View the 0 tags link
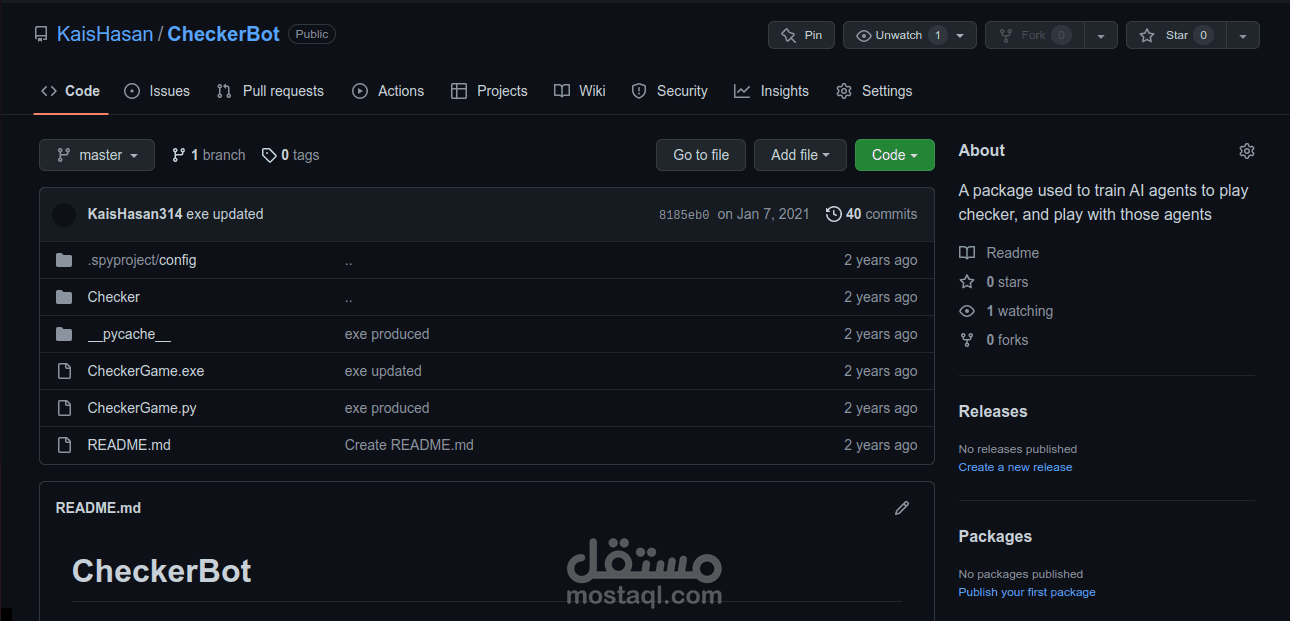 coord(291,155)
